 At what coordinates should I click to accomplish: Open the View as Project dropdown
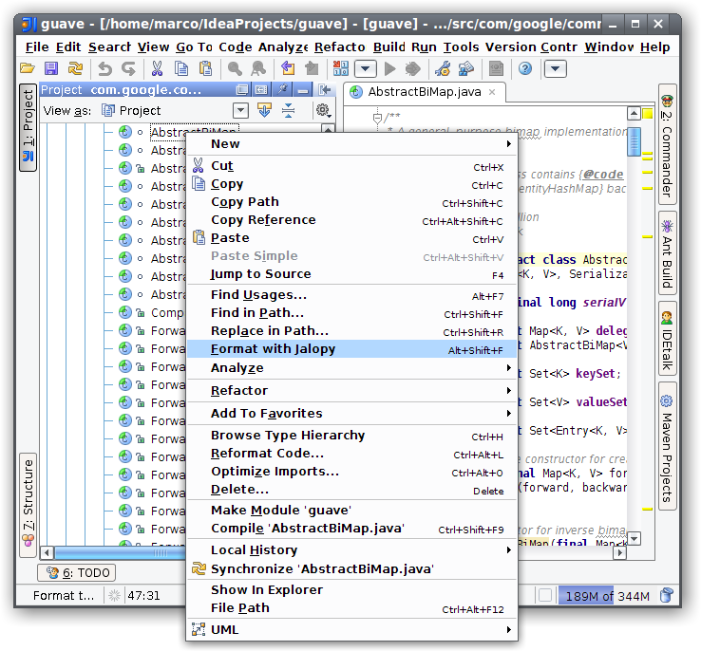click(x=241, y=110)
